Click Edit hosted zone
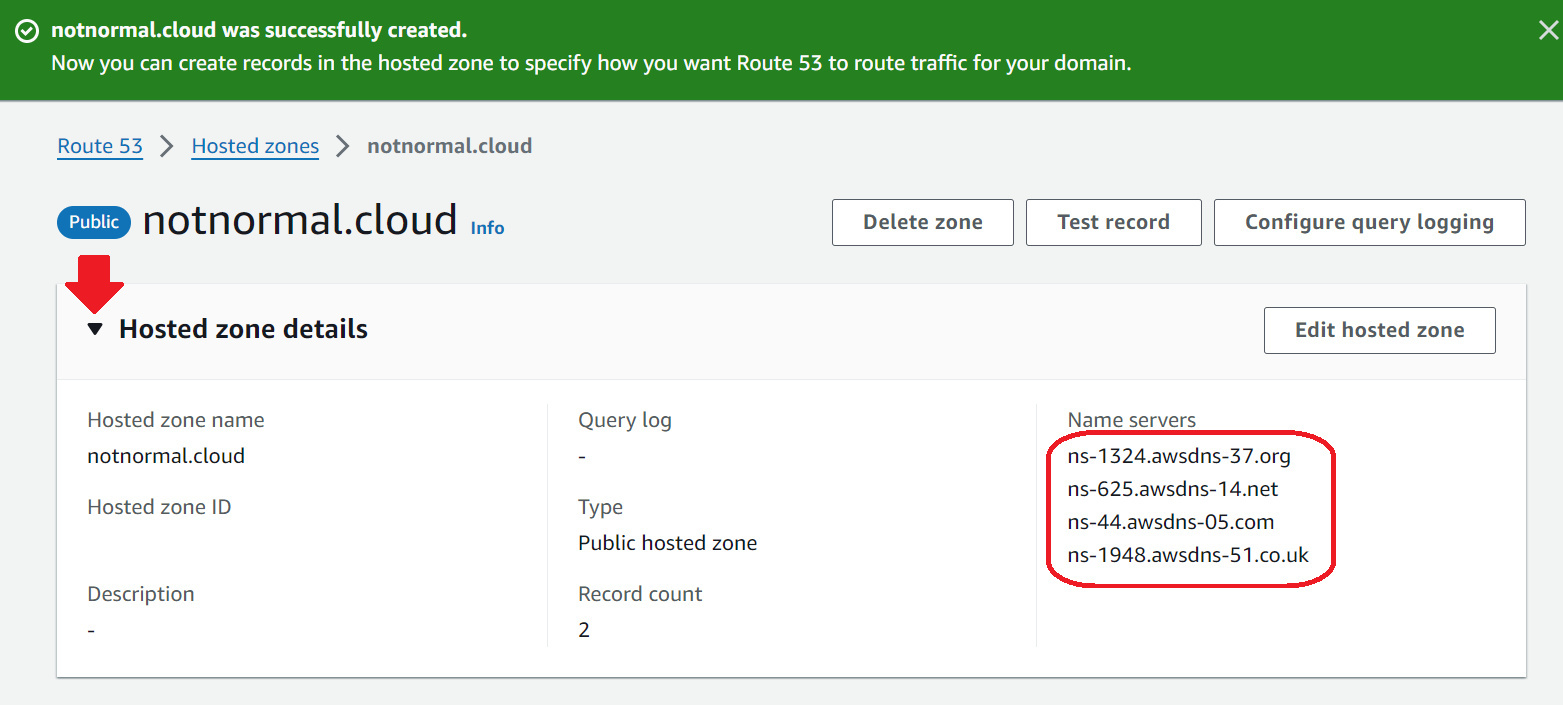Image resolution: width=1563 pixels, height=705 pixels. [x=1379, y=330]
